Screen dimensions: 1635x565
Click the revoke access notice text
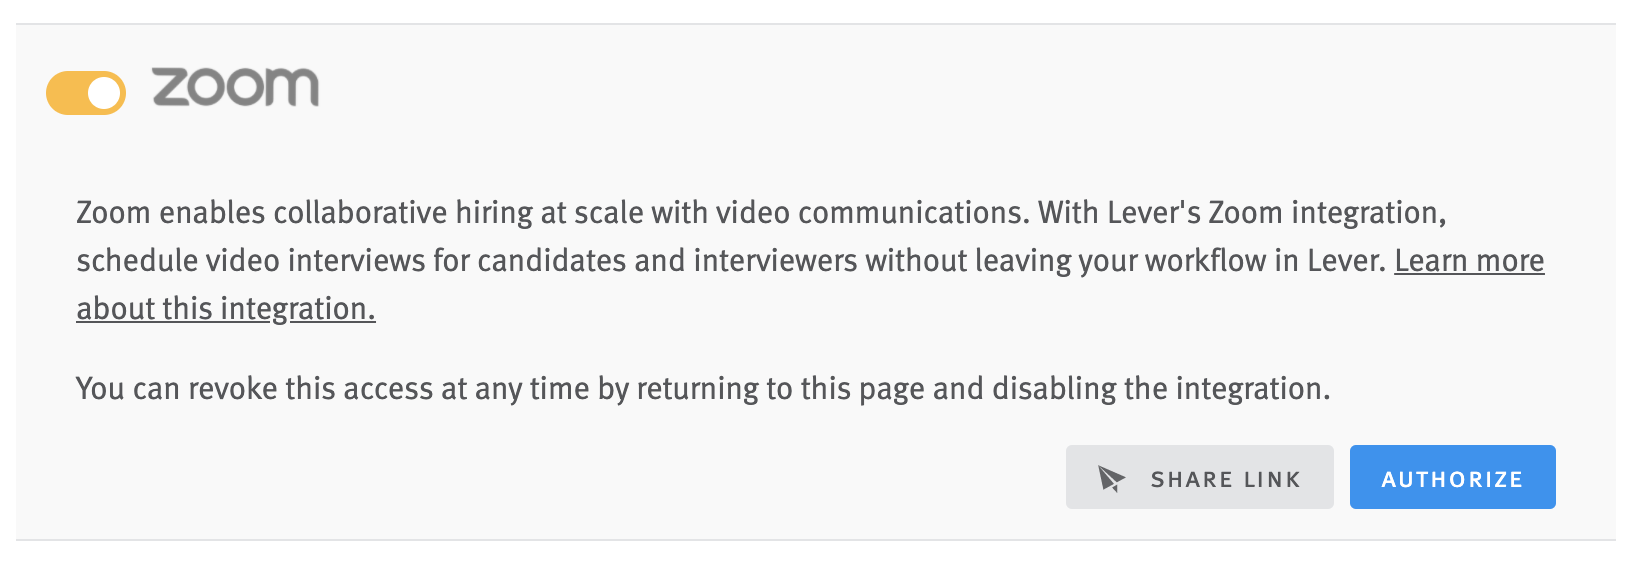(703, 388)
